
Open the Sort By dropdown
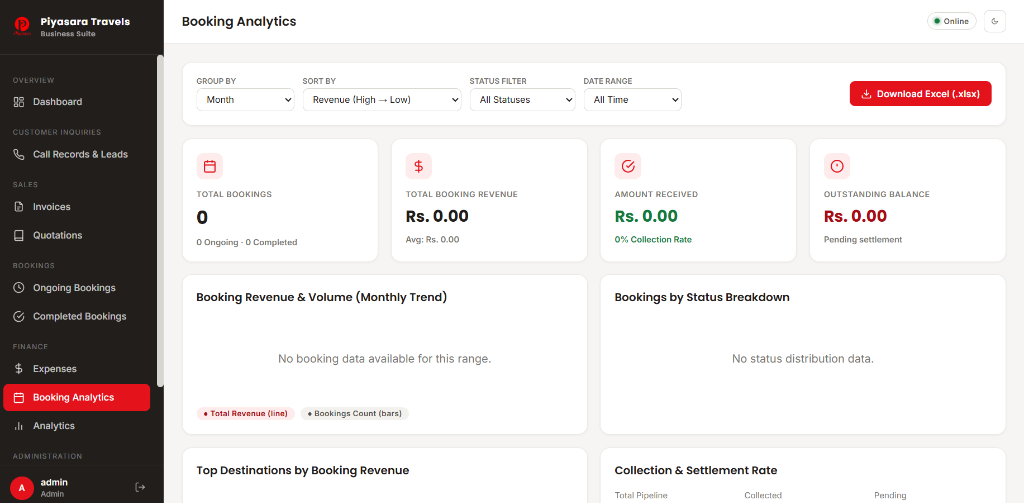(382, 100)
